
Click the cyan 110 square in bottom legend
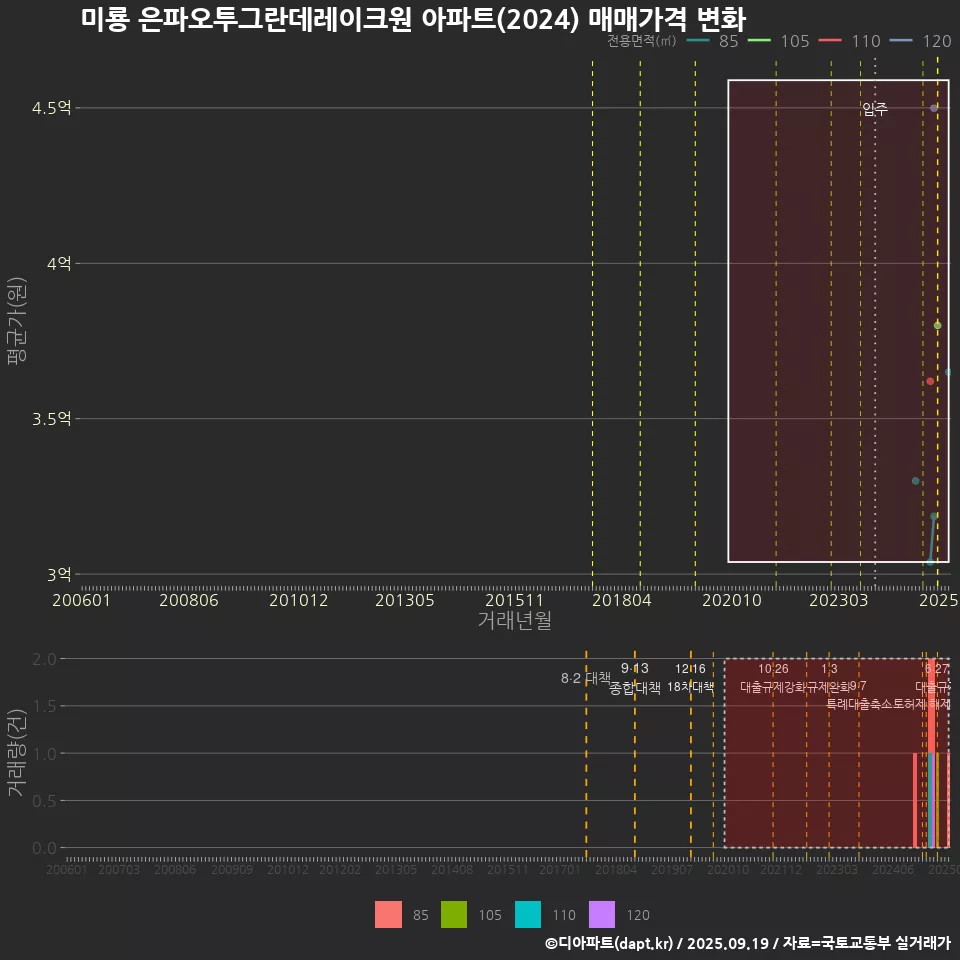click(x=528, y=914)
